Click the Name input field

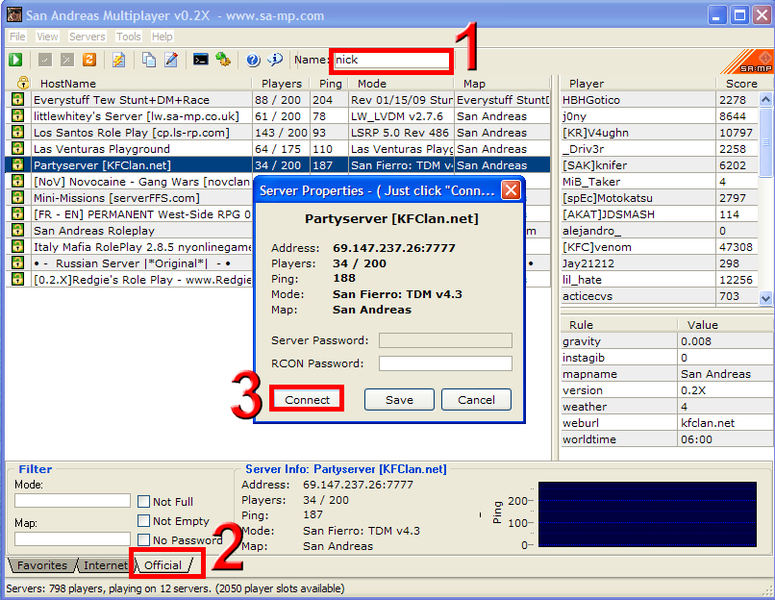pos(391,60)
